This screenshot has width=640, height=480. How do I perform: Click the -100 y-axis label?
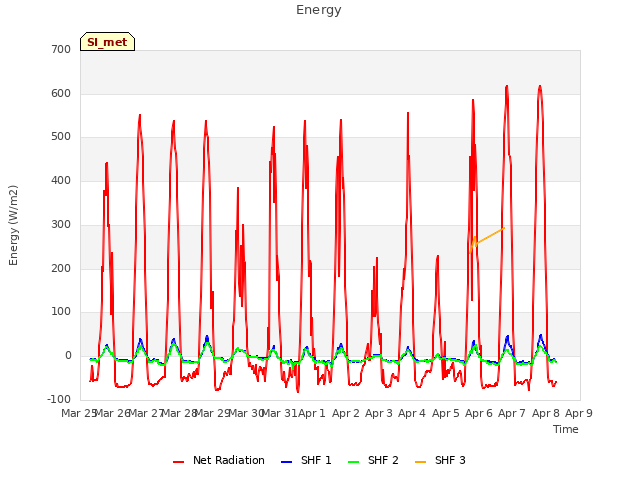[x=59, y=399]
